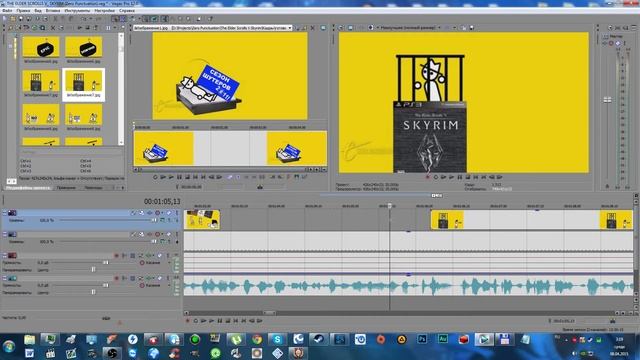
Task: Click the timeline horizontal scrollbar thumb
Action: tap(268, 313)
